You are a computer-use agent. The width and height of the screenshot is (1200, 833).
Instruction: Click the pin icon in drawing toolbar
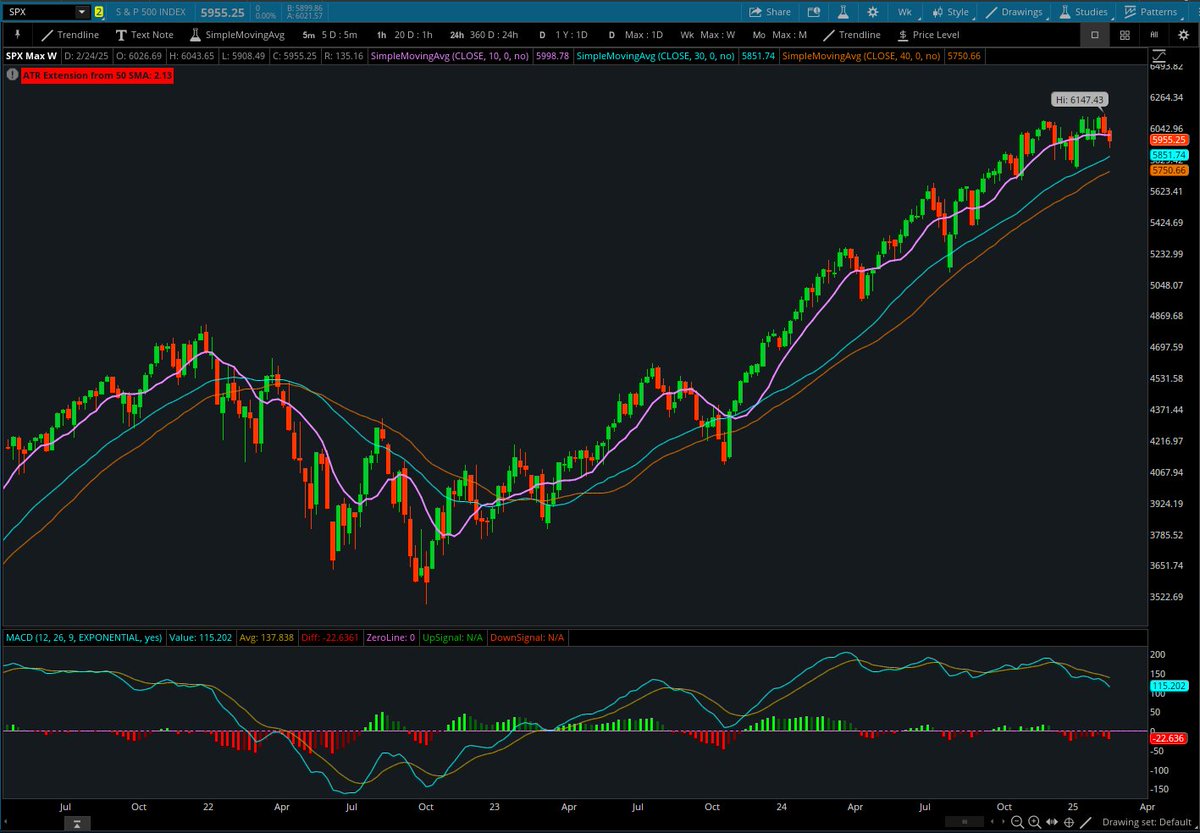coord(17,34)
